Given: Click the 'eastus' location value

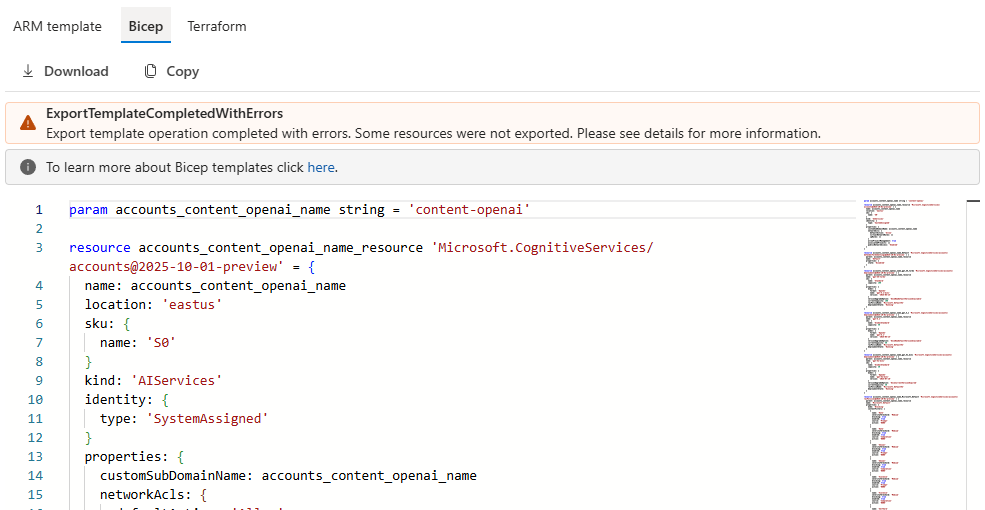Looking at the screenshot, I should 193,305.
